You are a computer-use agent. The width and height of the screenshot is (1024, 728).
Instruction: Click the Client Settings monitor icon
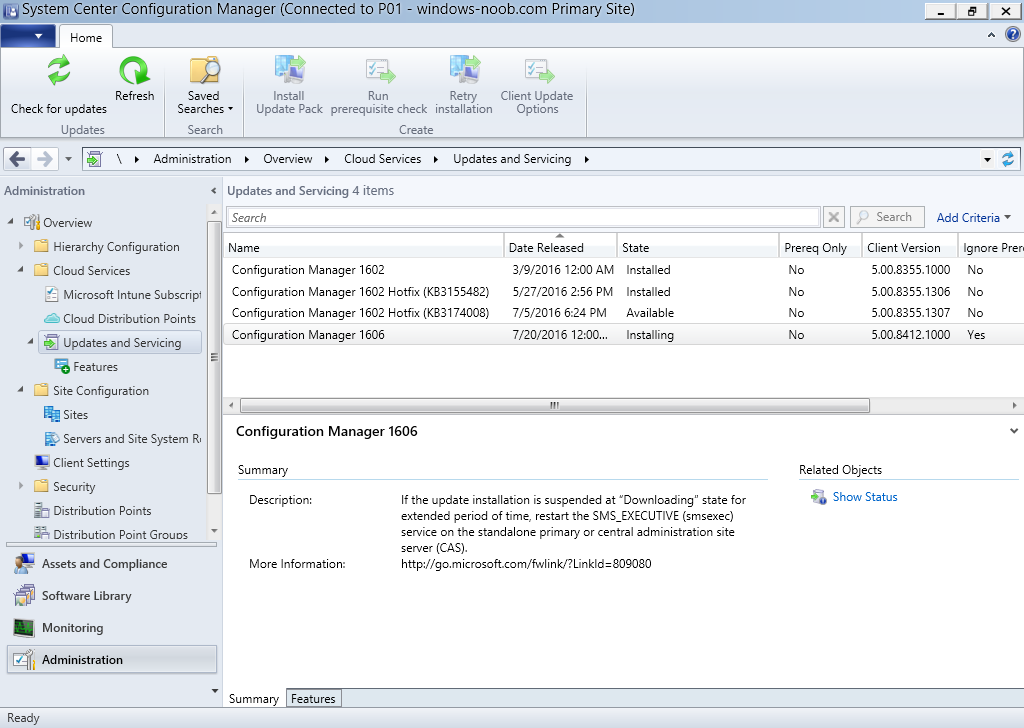click(42, 462)
